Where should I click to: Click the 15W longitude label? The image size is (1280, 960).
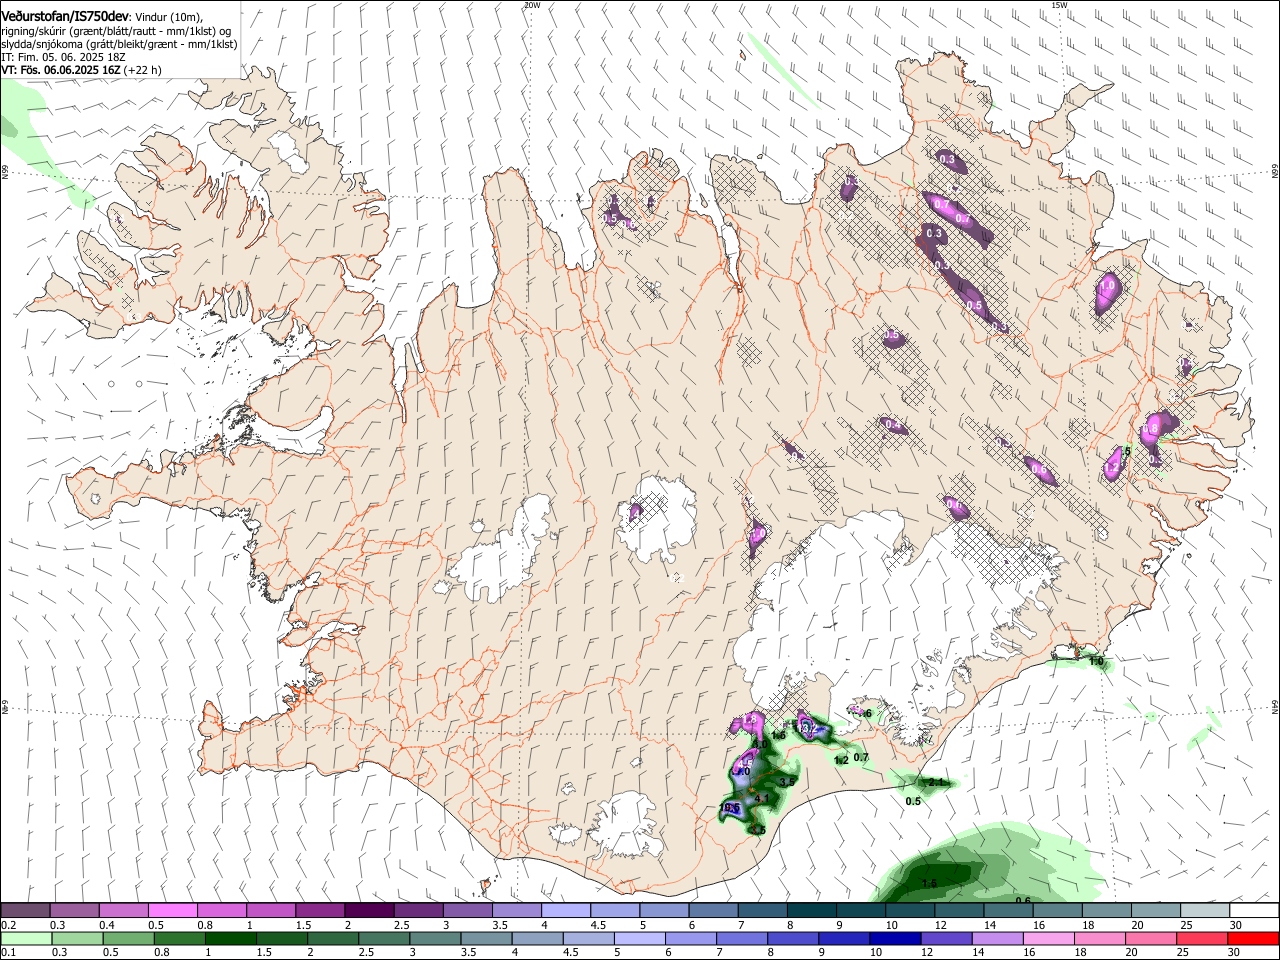click(1059, 5)
